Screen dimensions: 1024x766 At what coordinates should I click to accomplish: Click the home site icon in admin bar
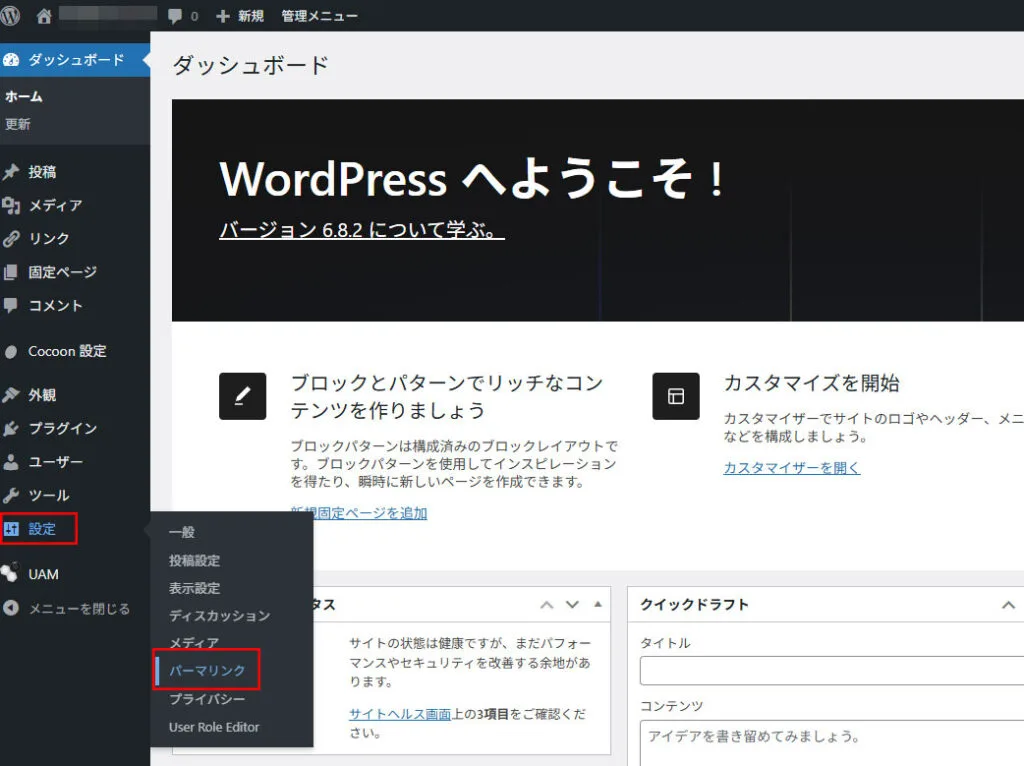[43, 16]
